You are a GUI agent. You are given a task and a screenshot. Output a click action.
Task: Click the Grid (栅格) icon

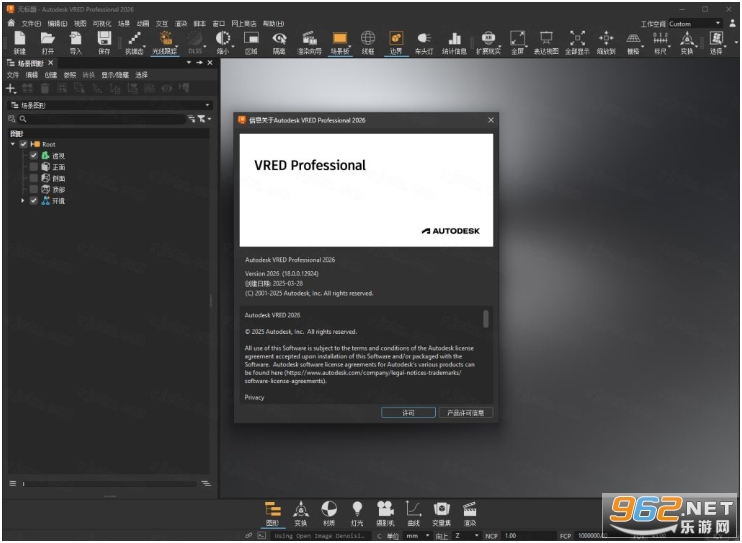[633, 39]
